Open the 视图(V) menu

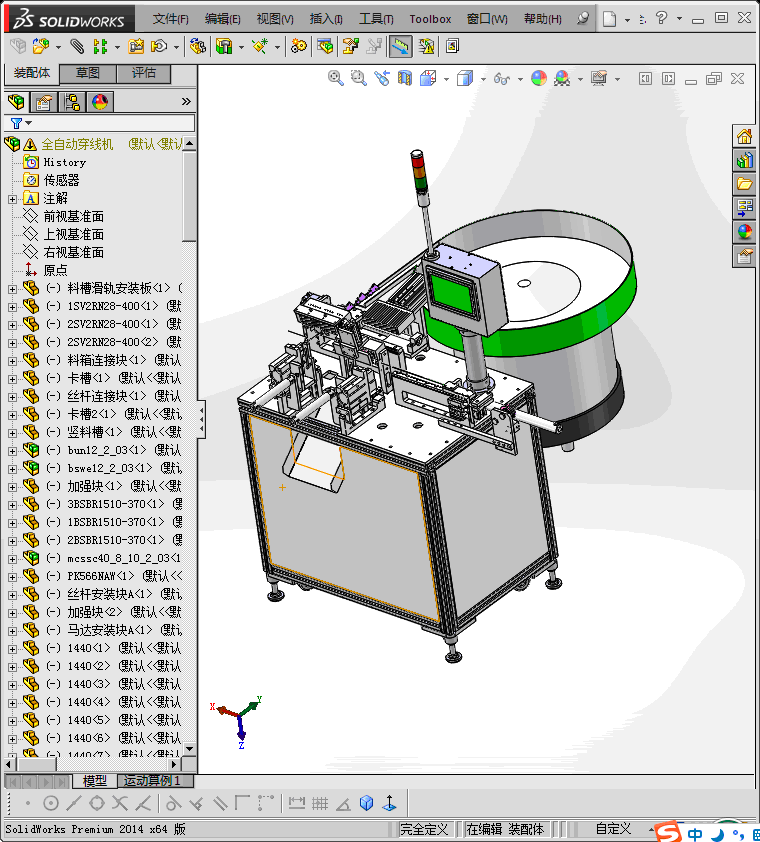(x=275, y=19)
